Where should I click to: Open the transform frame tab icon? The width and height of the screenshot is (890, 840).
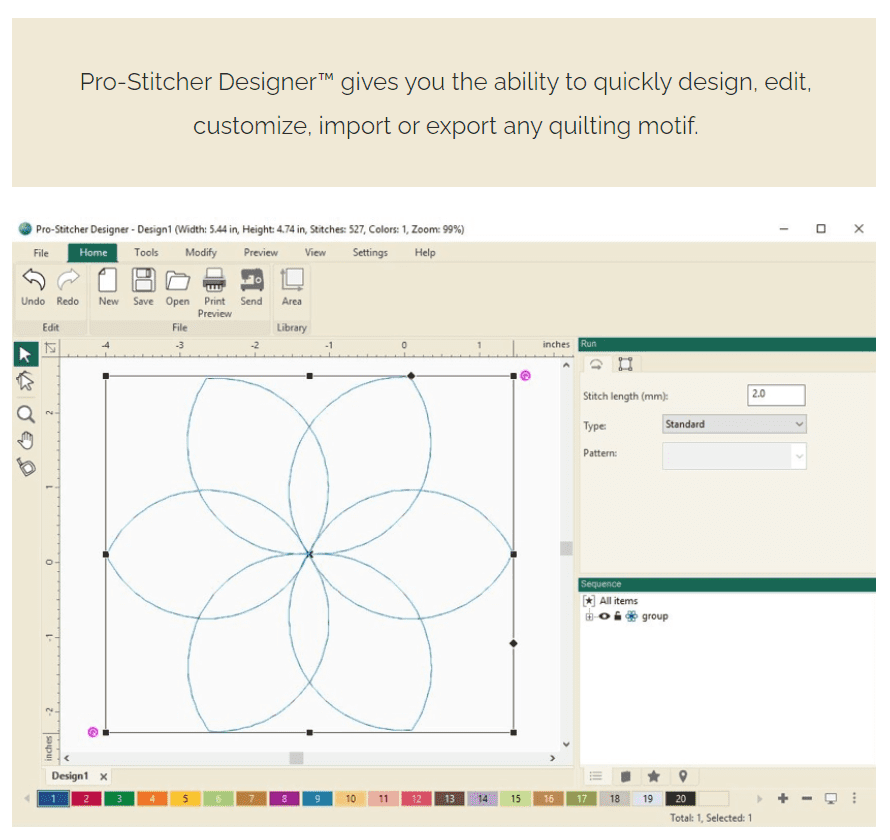pyautogui.click(x=625, y=364)
